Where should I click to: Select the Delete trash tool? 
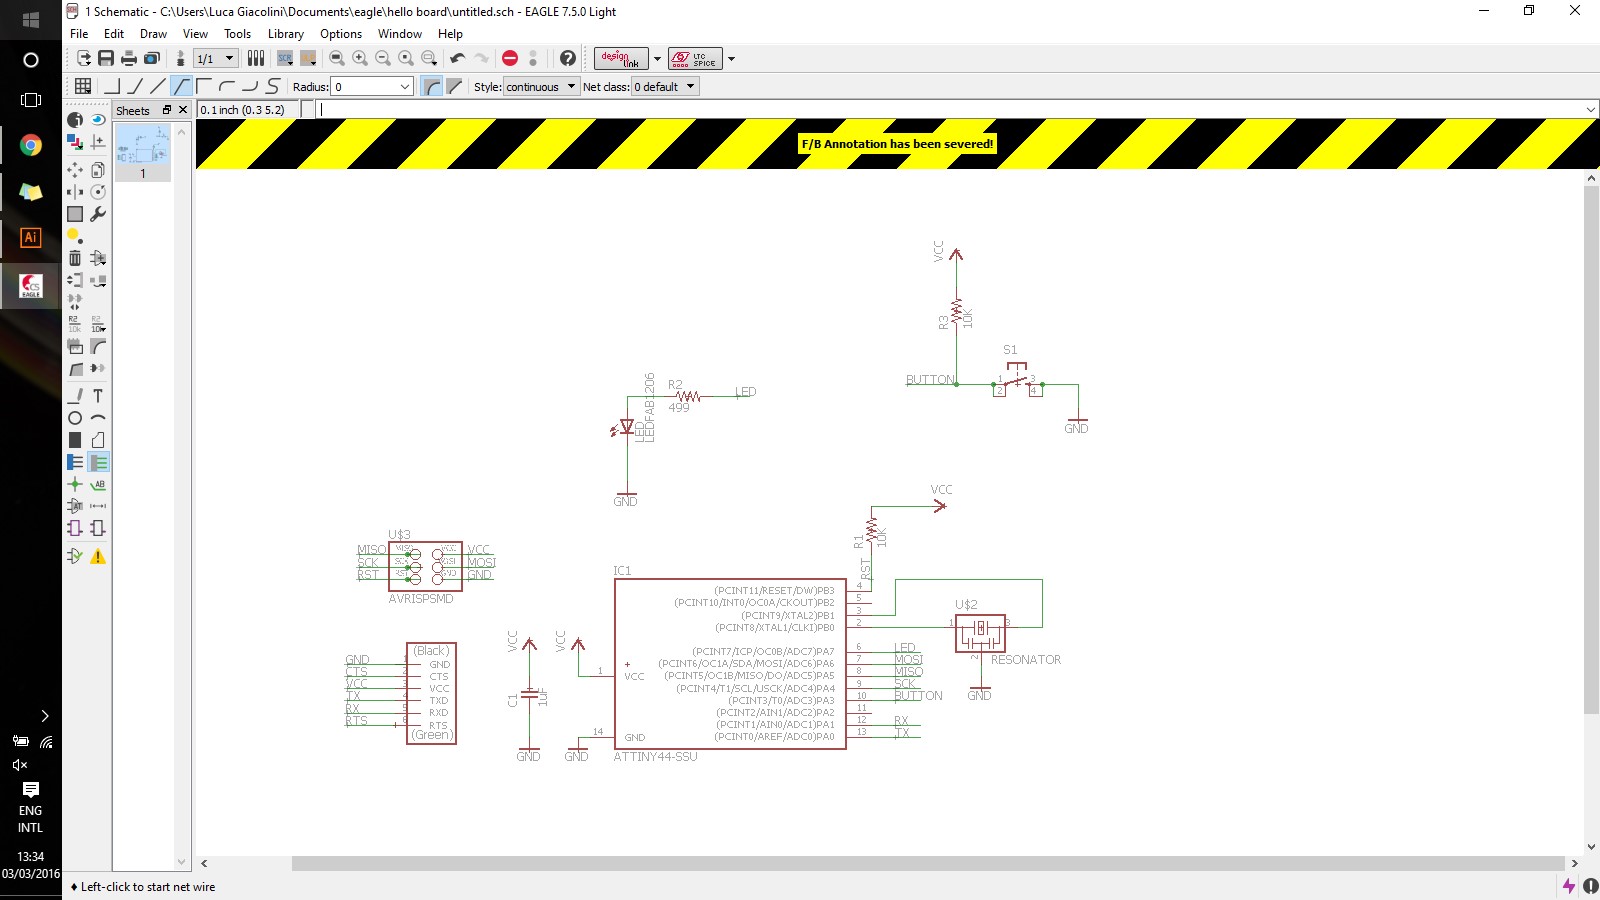[x=75, y=258]
